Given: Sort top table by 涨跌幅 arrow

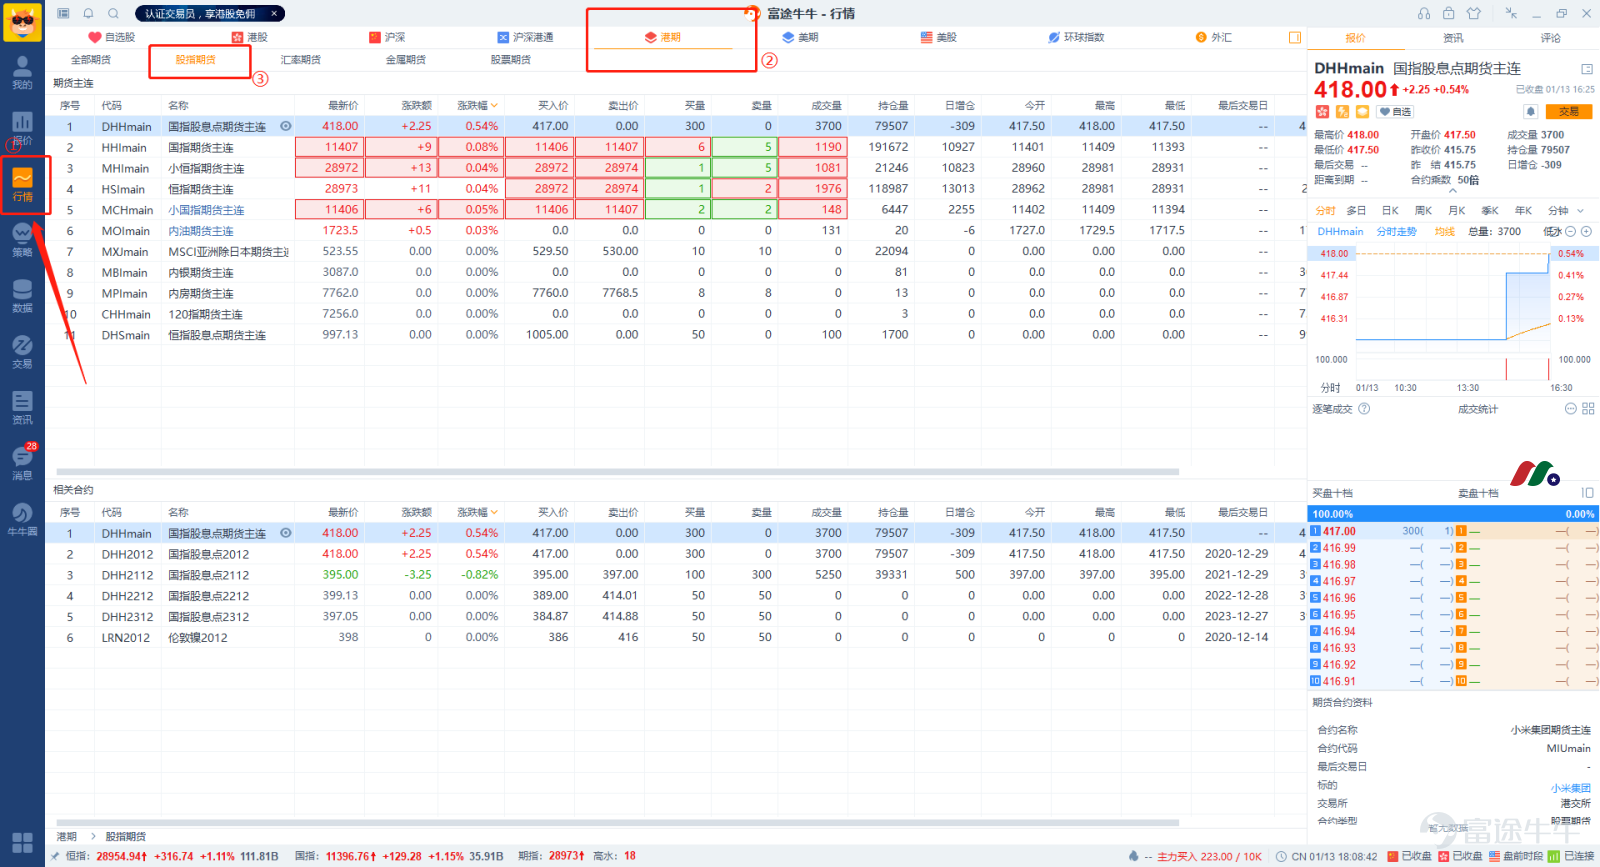Looking at the screenshot, I should [494, 105].
